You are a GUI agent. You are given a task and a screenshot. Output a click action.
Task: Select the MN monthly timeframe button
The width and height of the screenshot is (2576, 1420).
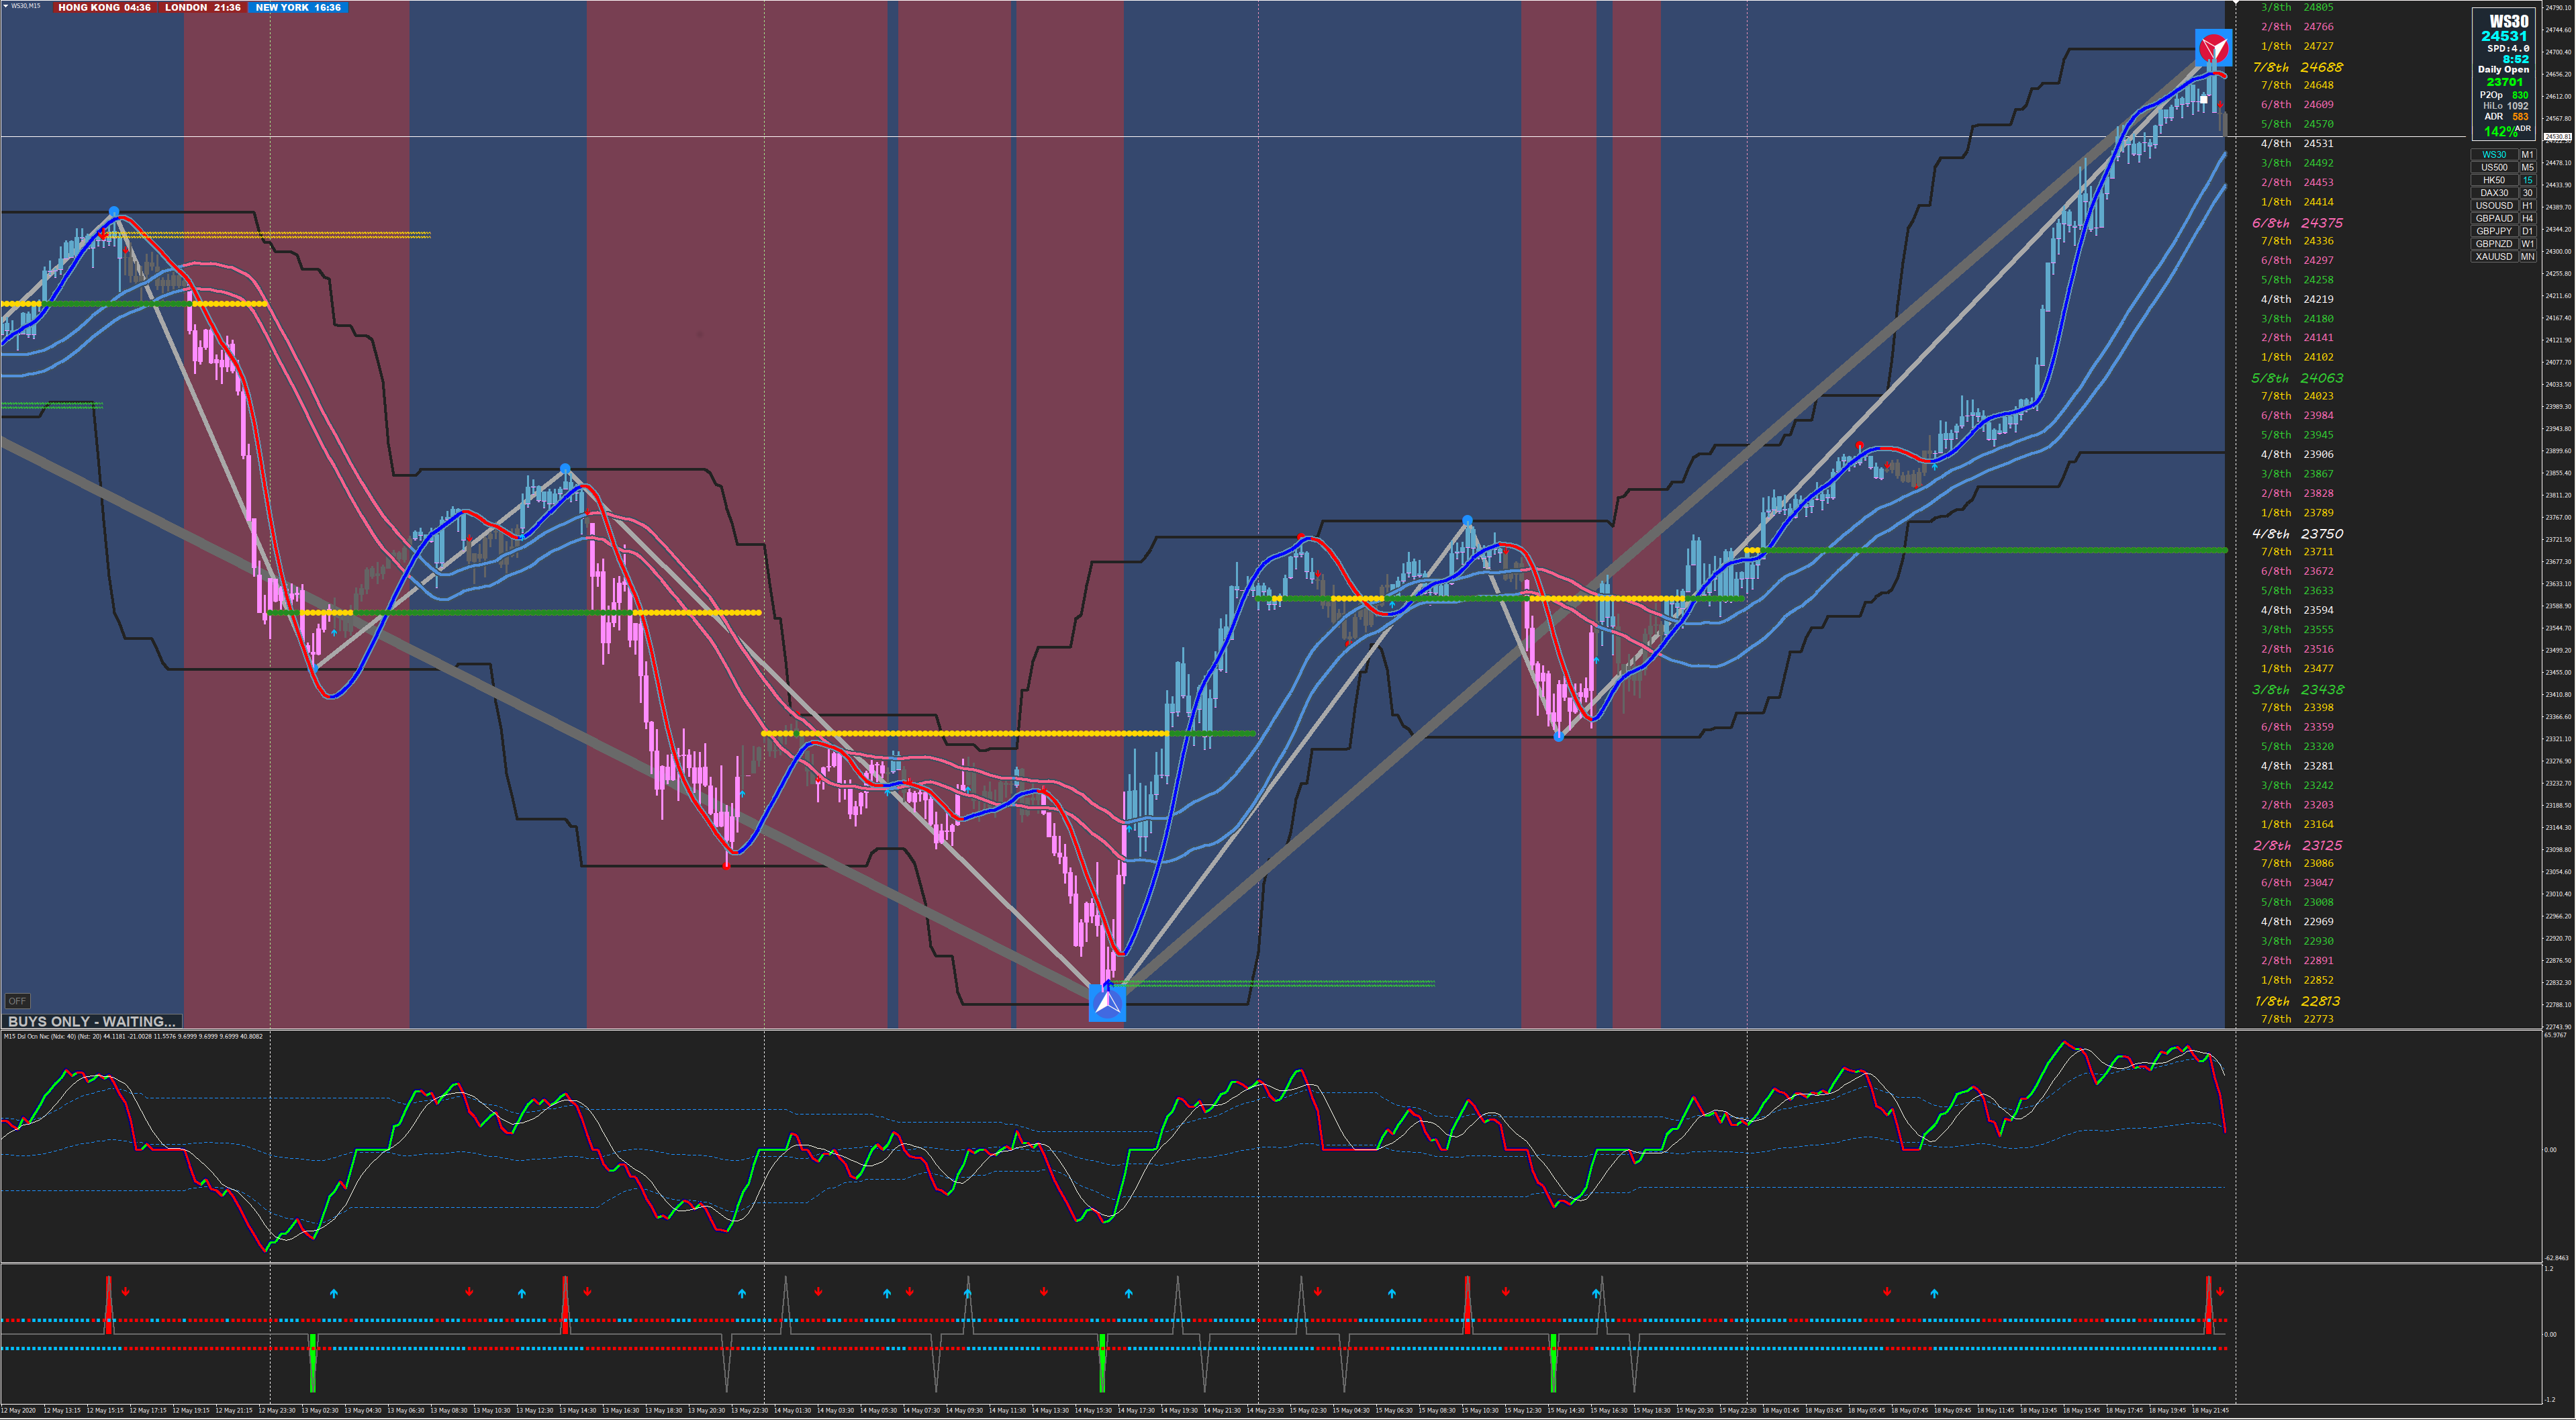tap(2527, 256)
